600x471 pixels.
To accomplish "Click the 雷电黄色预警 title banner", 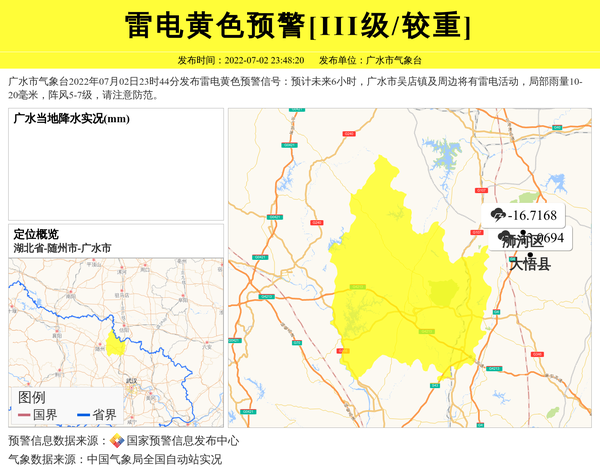I will 299,25.
